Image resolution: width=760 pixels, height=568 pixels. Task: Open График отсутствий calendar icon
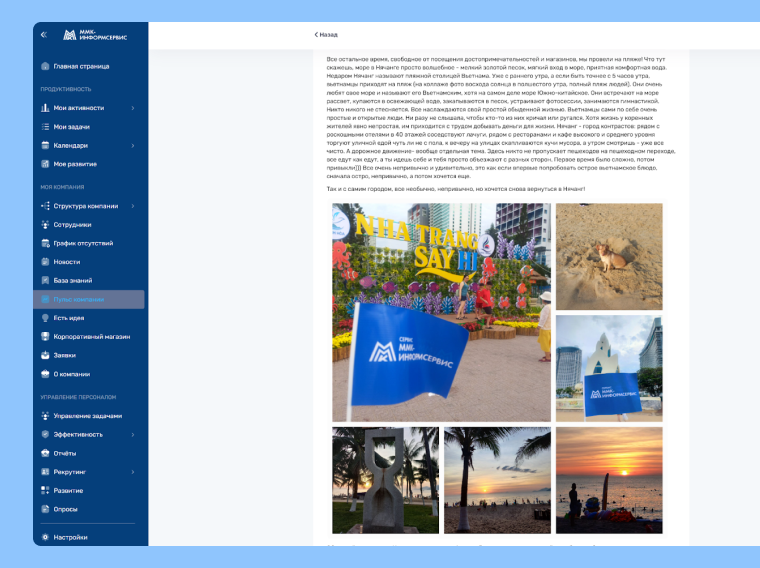[x=45, y=243]
